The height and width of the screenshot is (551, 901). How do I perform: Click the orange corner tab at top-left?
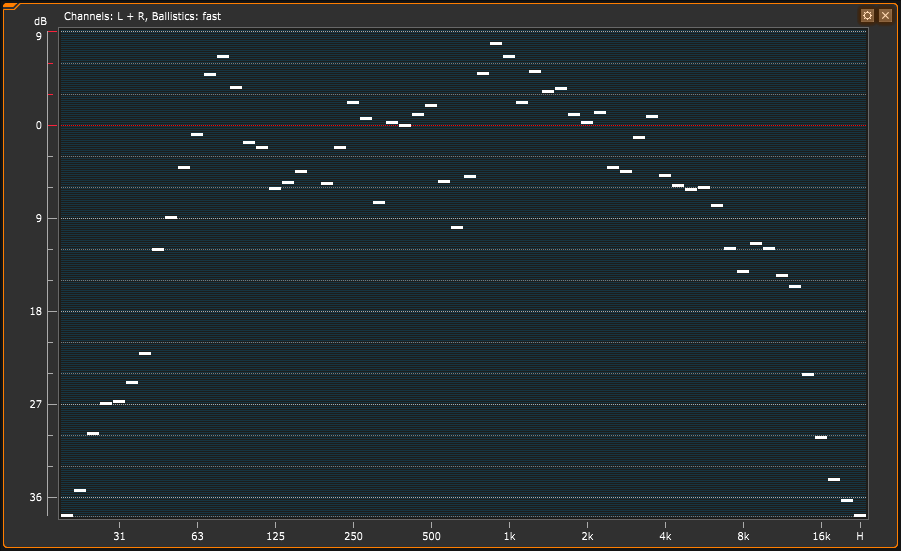[x=11, y=6]
